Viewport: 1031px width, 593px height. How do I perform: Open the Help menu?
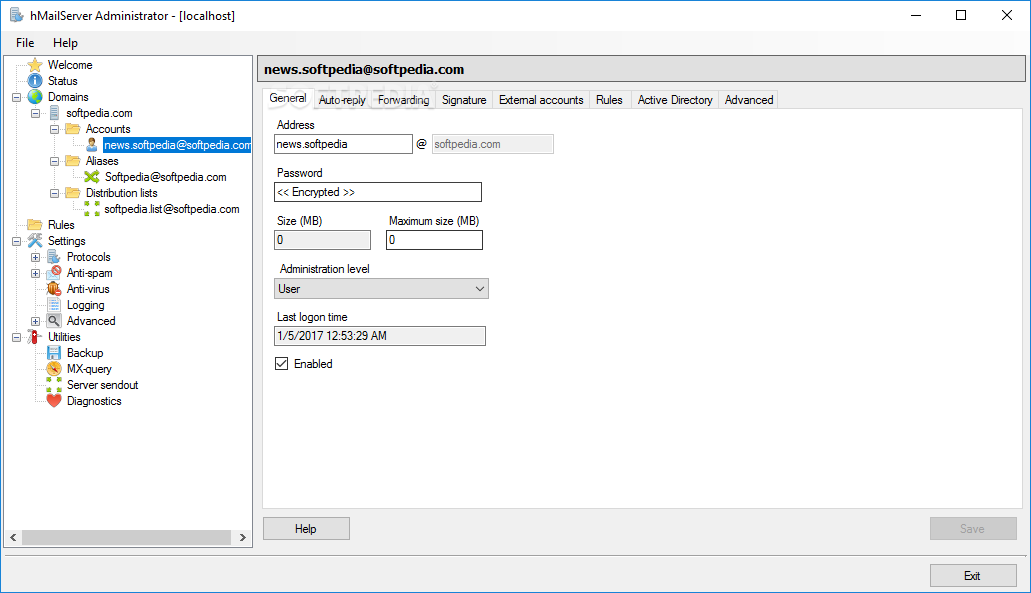(65, 43)
